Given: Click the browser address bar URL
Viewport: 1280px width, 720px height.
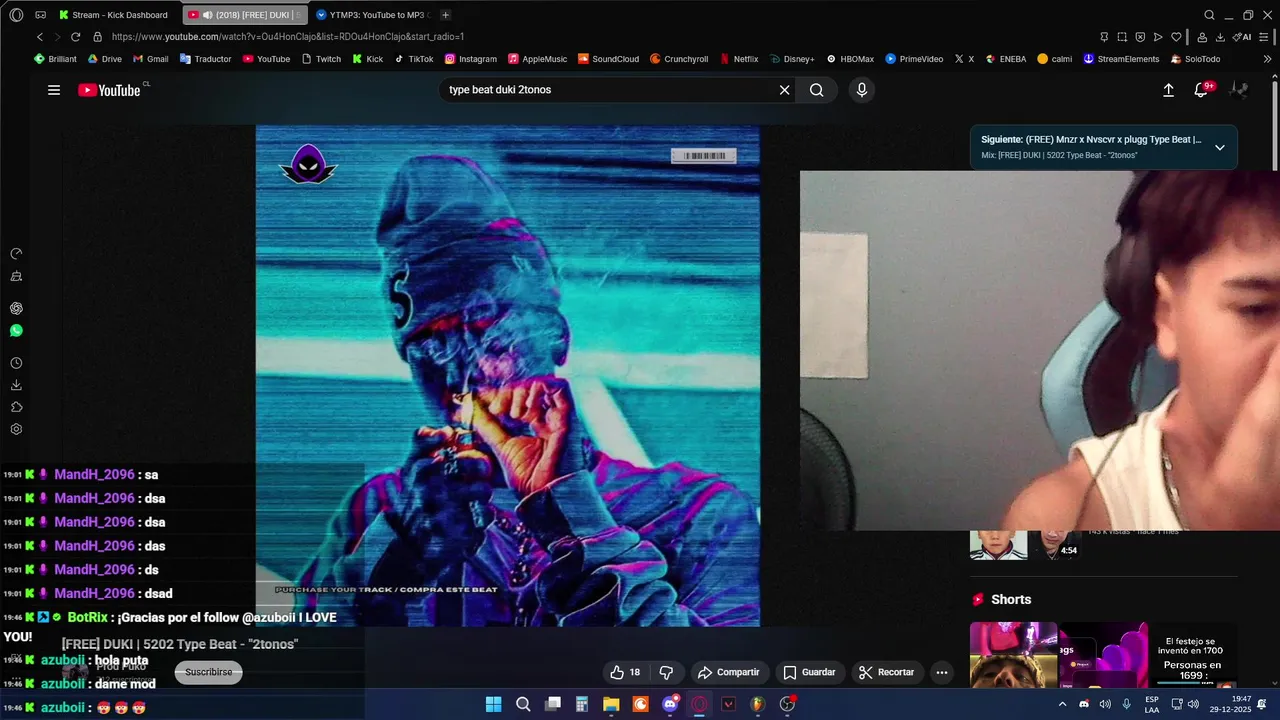Looking at the screenshot, I should pyautogui.click(x=288, y=37).
